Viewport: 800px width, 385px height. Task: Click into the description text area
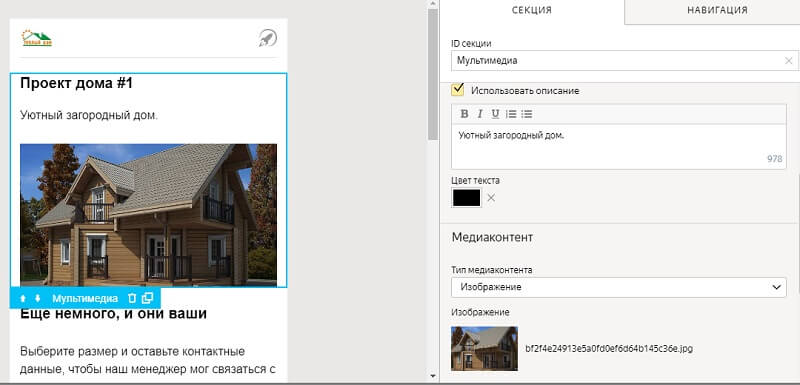(x=618, y=146)
